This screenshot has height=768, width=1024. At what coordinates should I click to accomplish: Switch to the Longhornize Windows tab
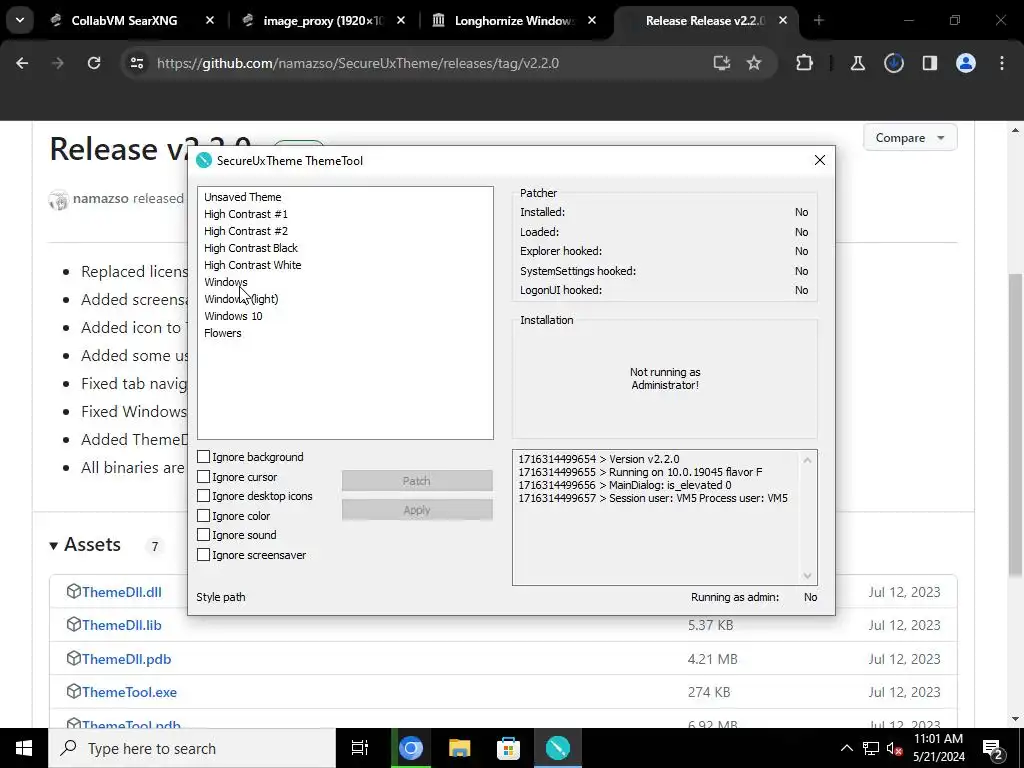point(514,21)
